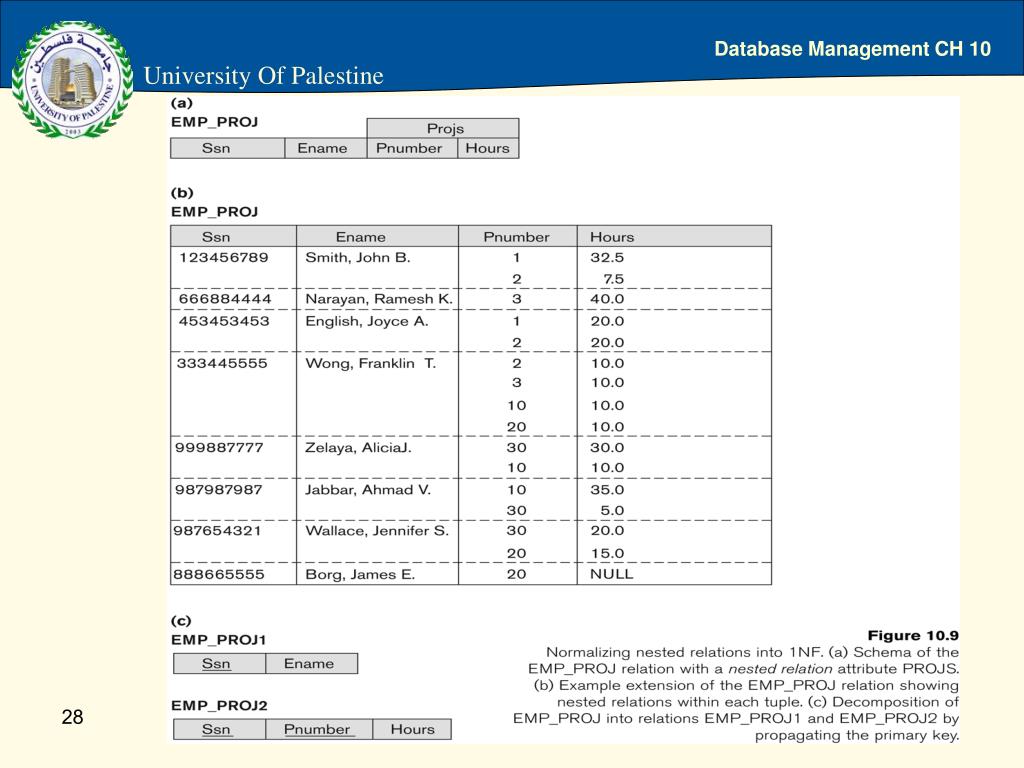Click hours value 15.0
1024x768 pixels.
click(x=607, y=553)
